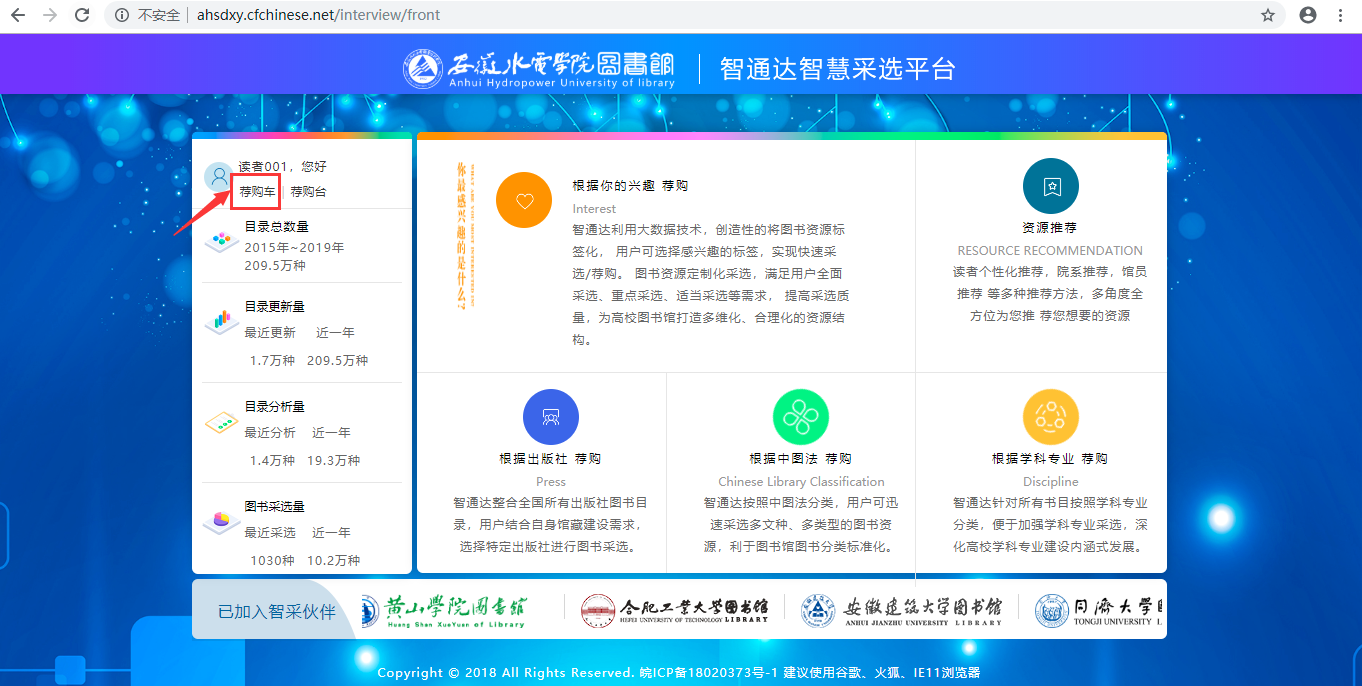Click the orange heart interest icon

(524, 200)
